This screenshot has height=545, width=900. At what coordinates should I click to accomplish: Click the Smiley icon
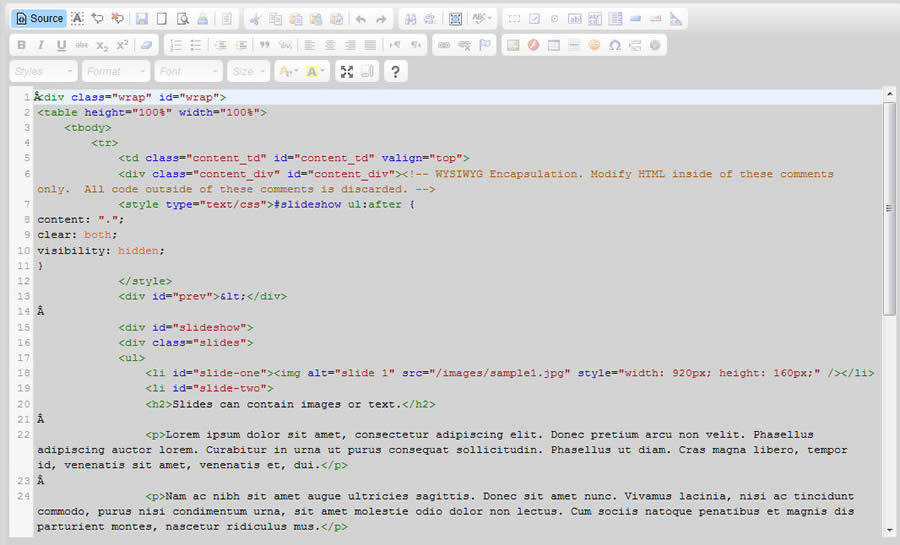(594, 45)
